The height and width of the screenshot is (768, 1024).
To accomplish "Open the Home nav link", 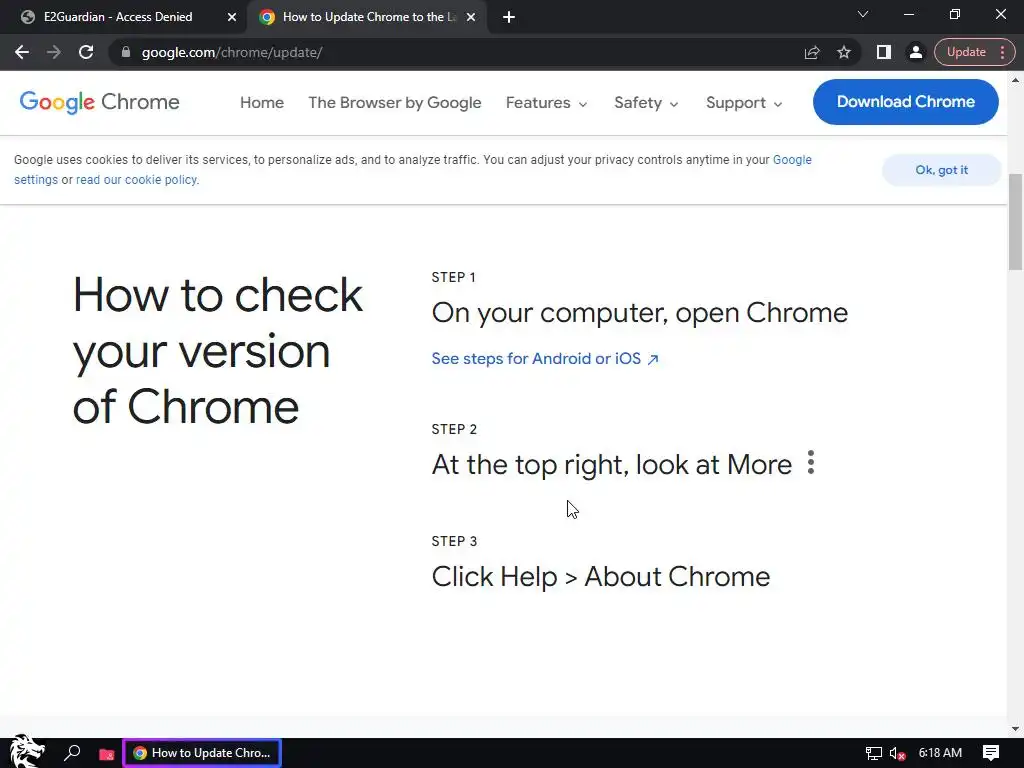I will (x=262, y=103).
